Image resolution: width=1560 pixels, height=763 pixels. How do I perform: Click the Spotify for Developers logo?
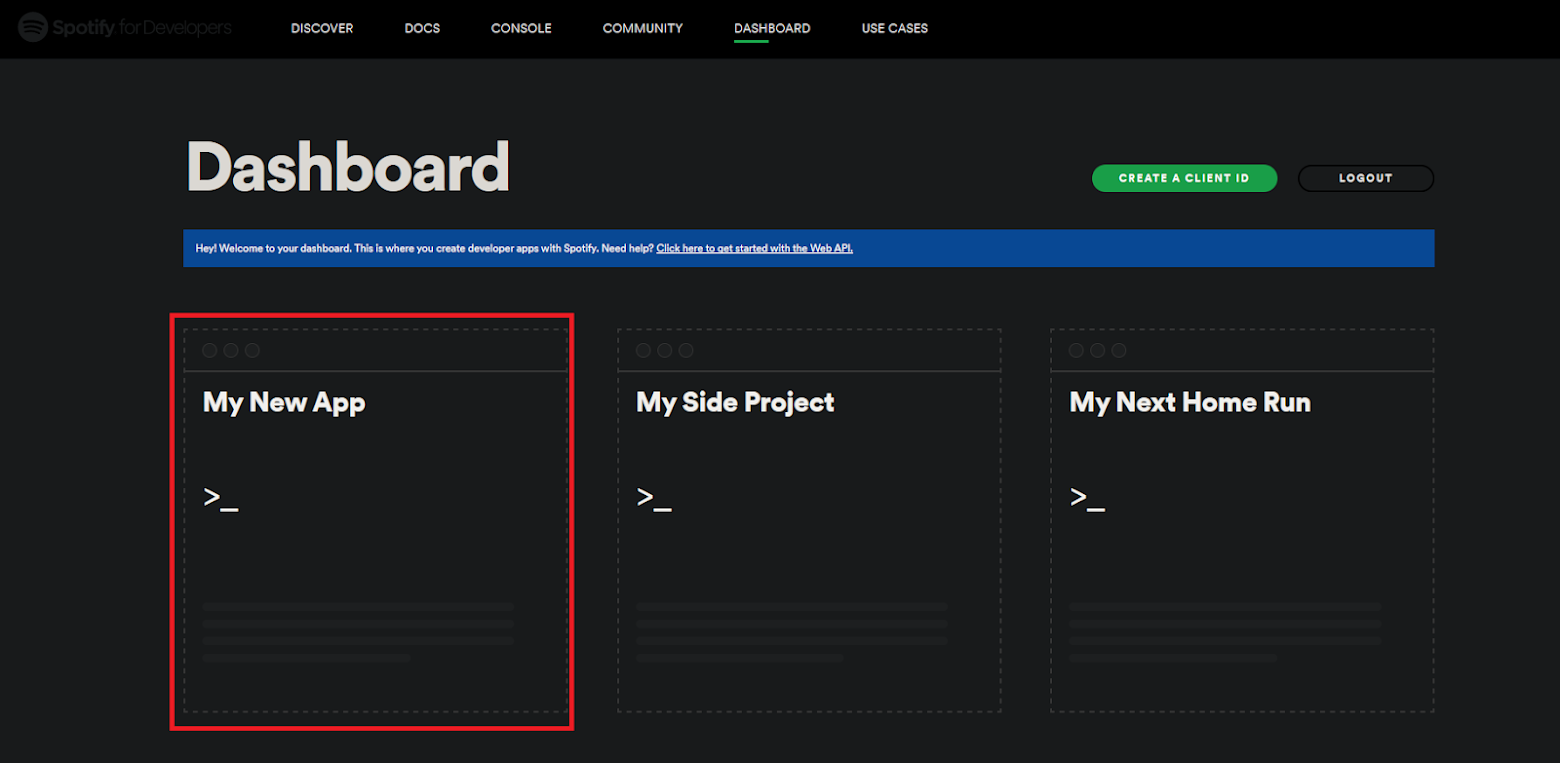(x=125, y=27)
